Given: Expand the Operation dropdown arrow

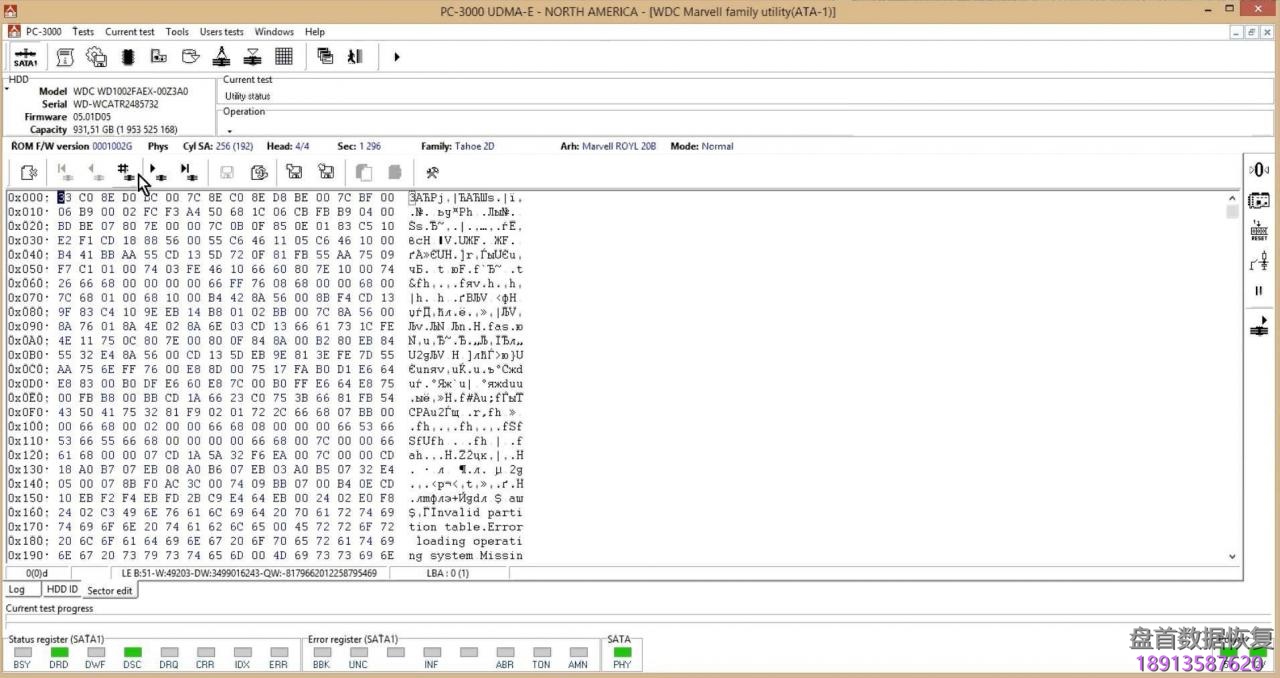Looking at the screenshot, I should click(229, 131).
